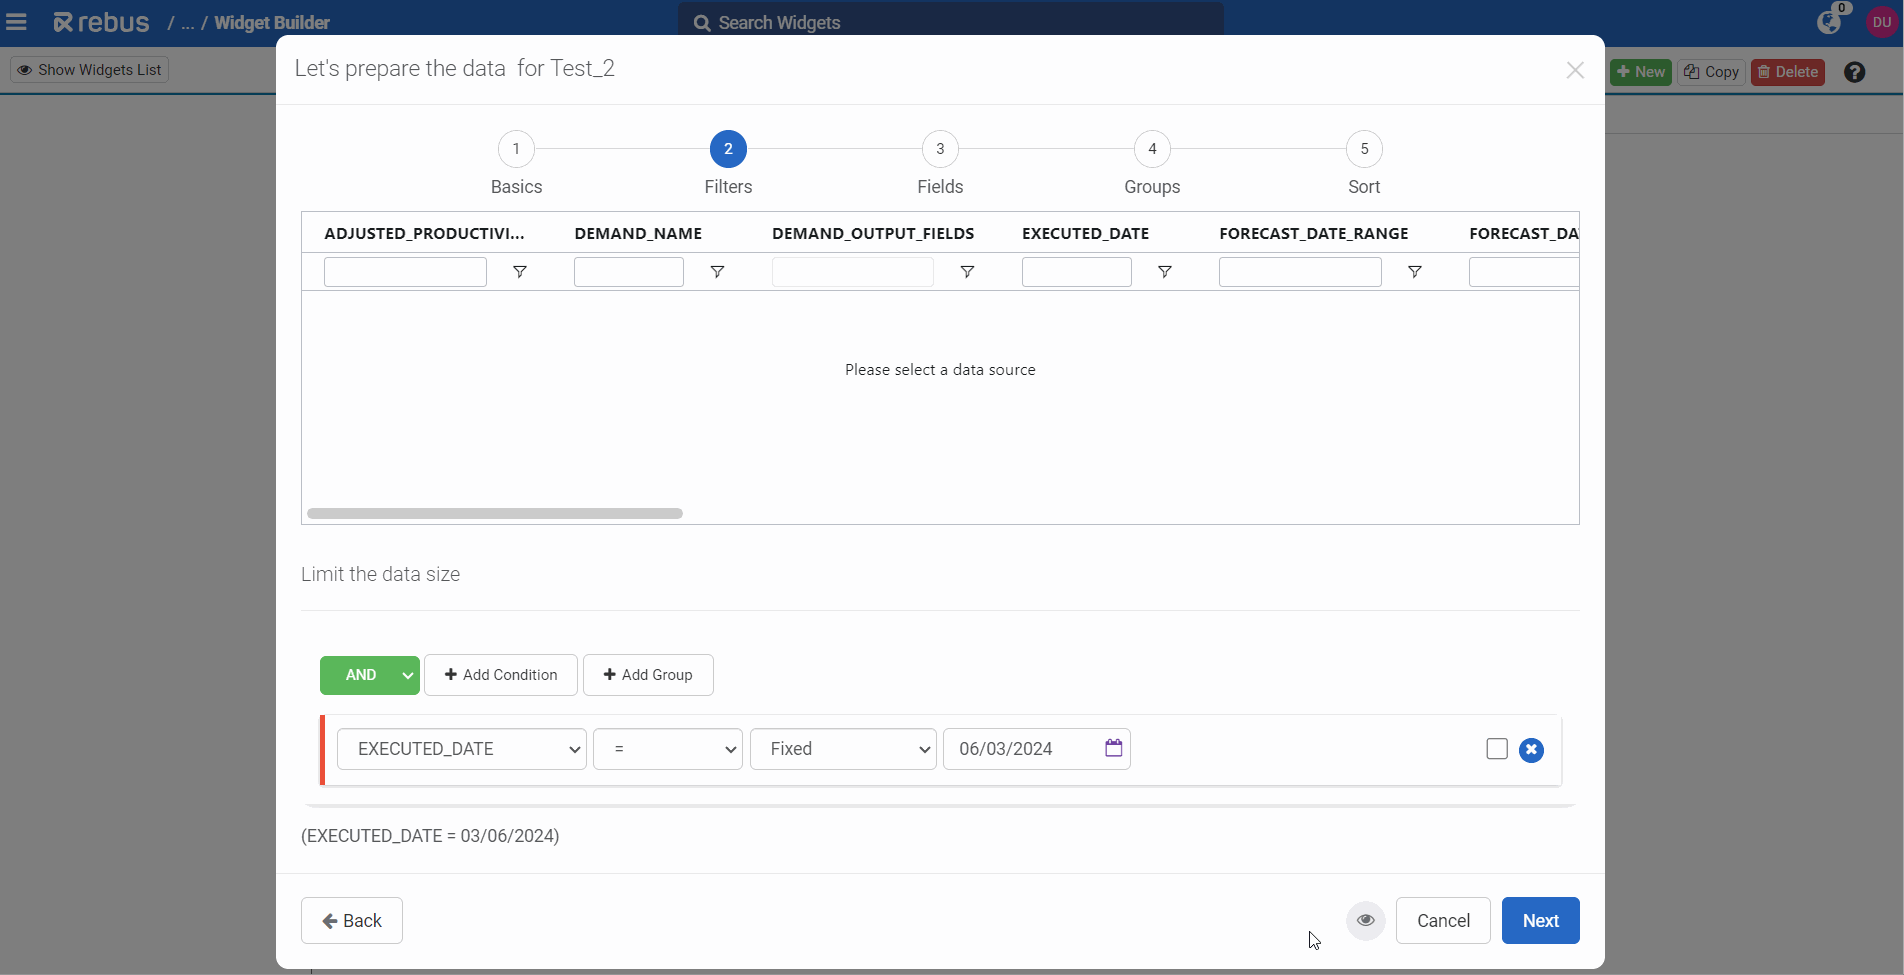Open the hamburger navigation menu

[x=17, y=22]
